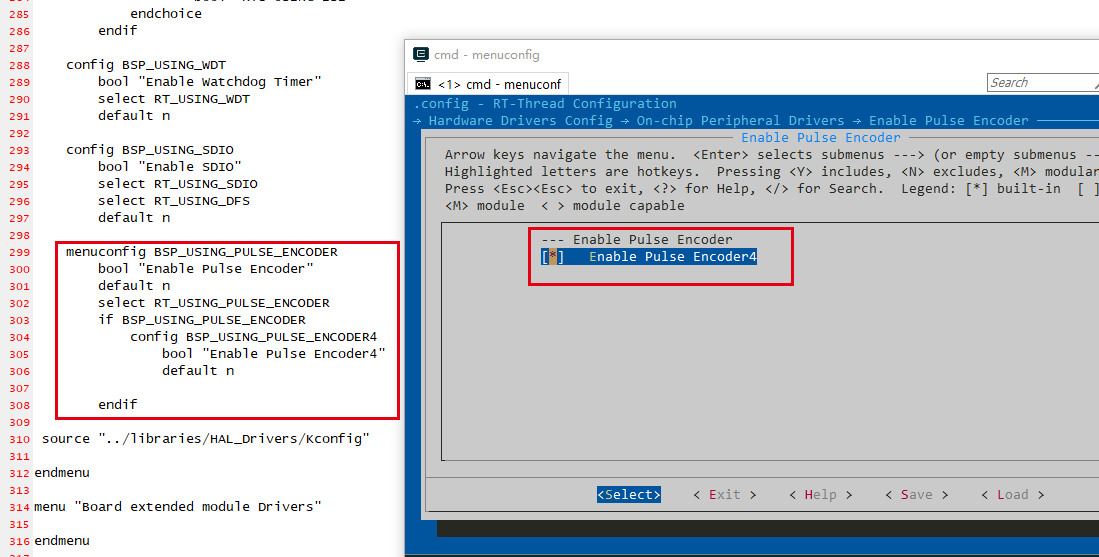1099x557 pixels.
Task: Select the 'Enable Pulse Encoder4' menu entry text
Action: pos(672,257)
